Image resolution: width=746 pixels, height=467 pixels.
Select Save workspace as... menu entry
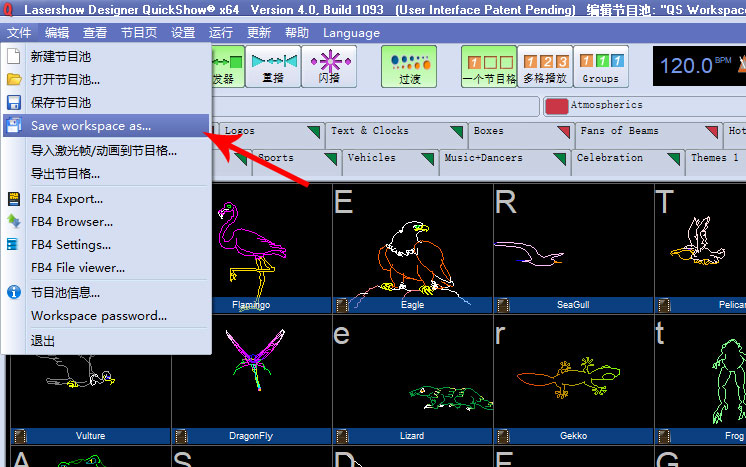tap(106, 126)
